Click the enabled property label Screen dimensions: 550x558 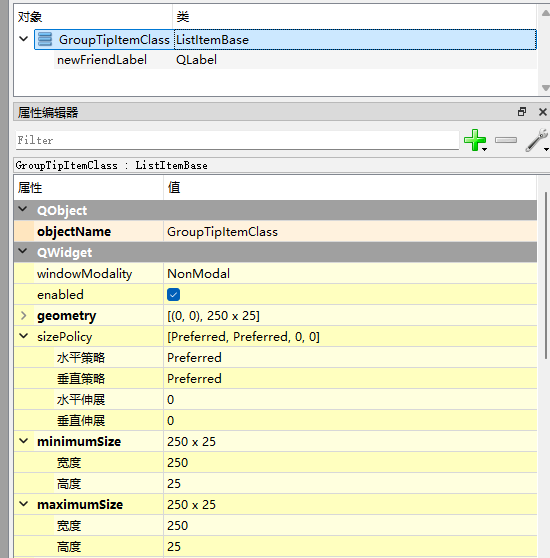pyautogui.click(x=60, y=295)
